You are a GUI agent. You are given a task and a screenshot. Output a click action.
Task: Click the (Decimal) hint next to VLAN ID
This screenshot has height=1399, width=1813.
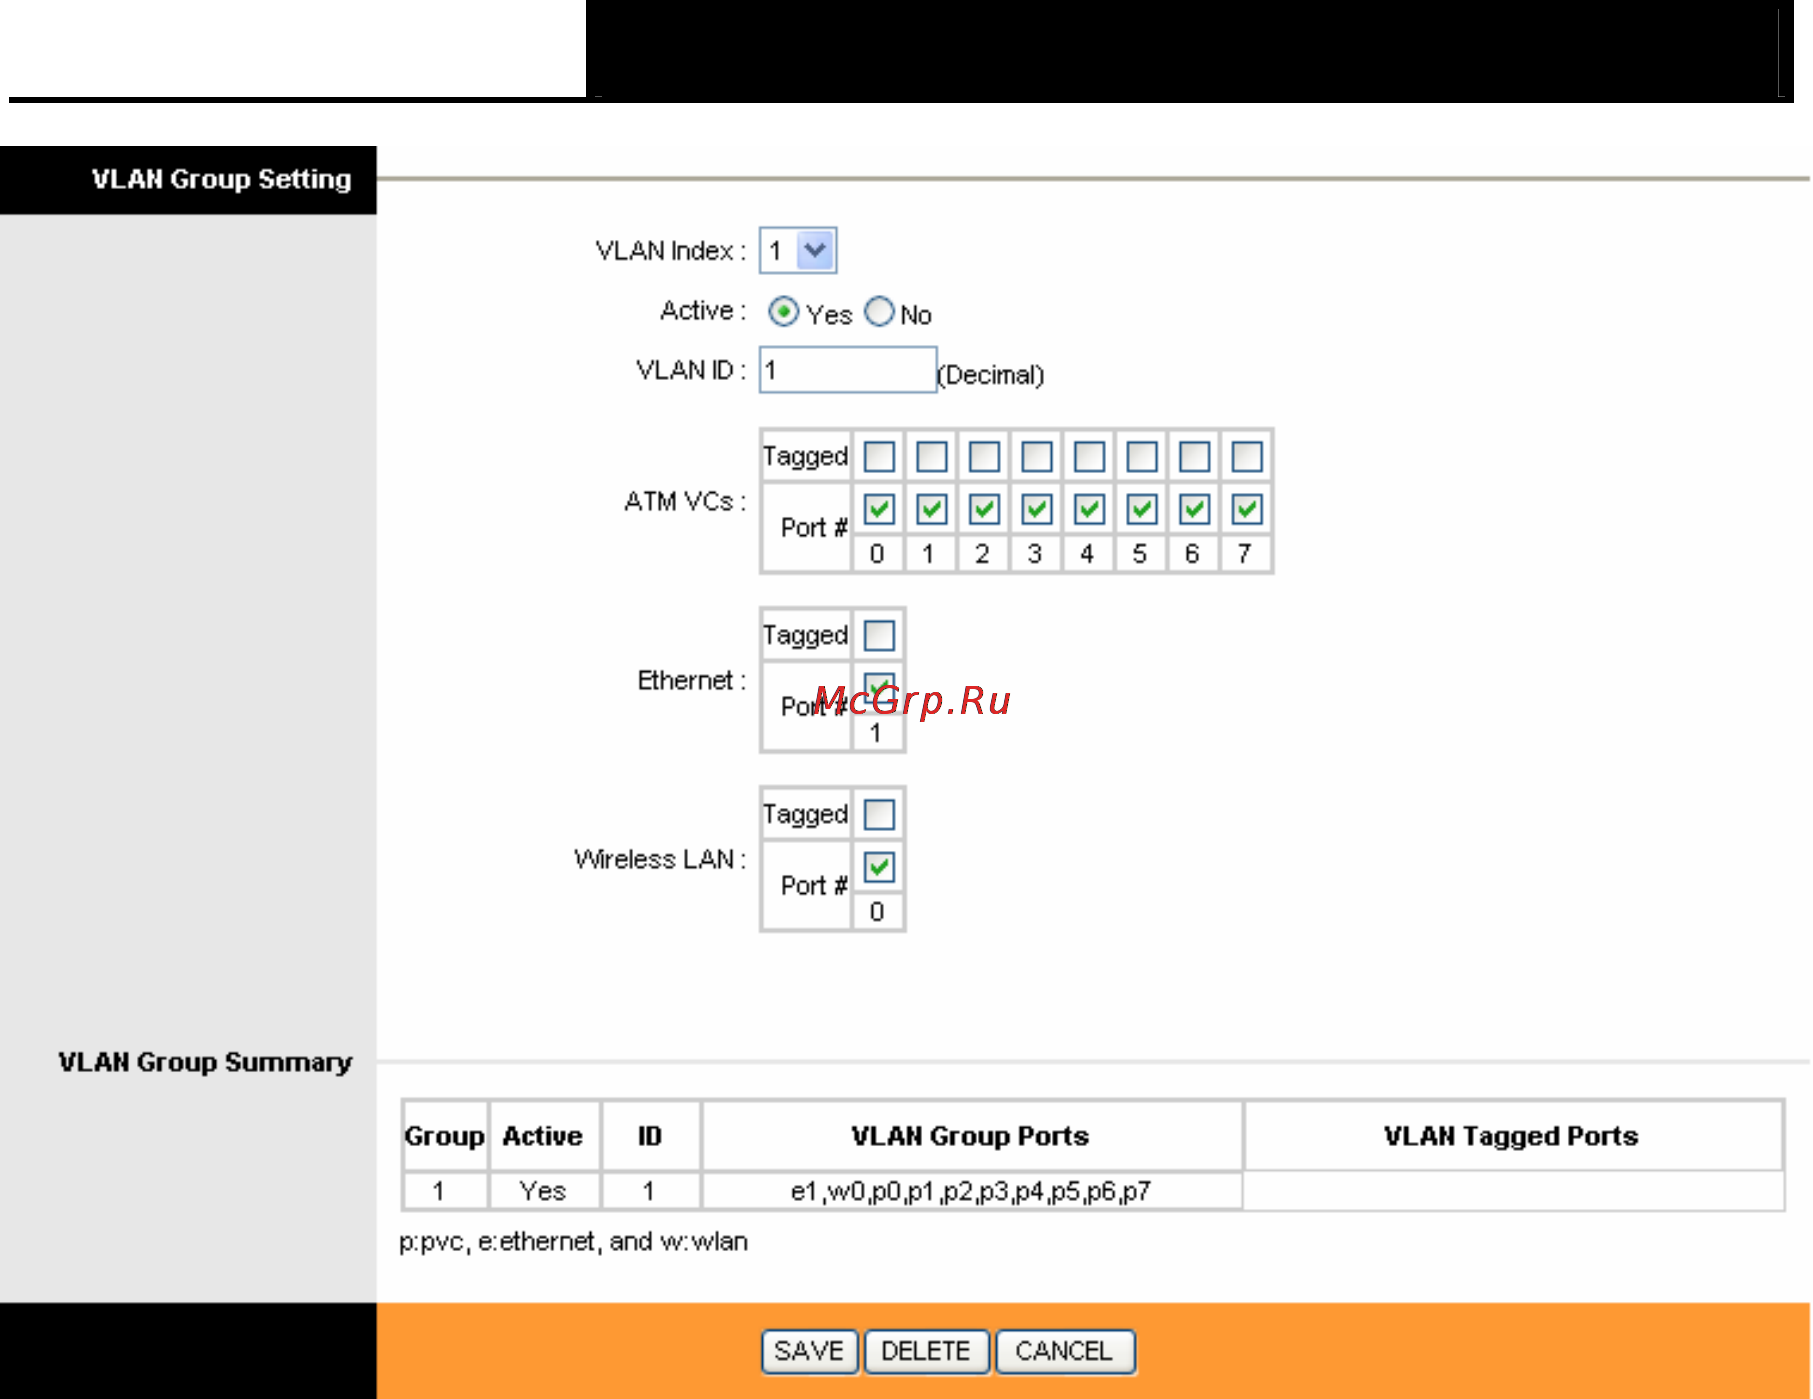(x=991, y=375)
